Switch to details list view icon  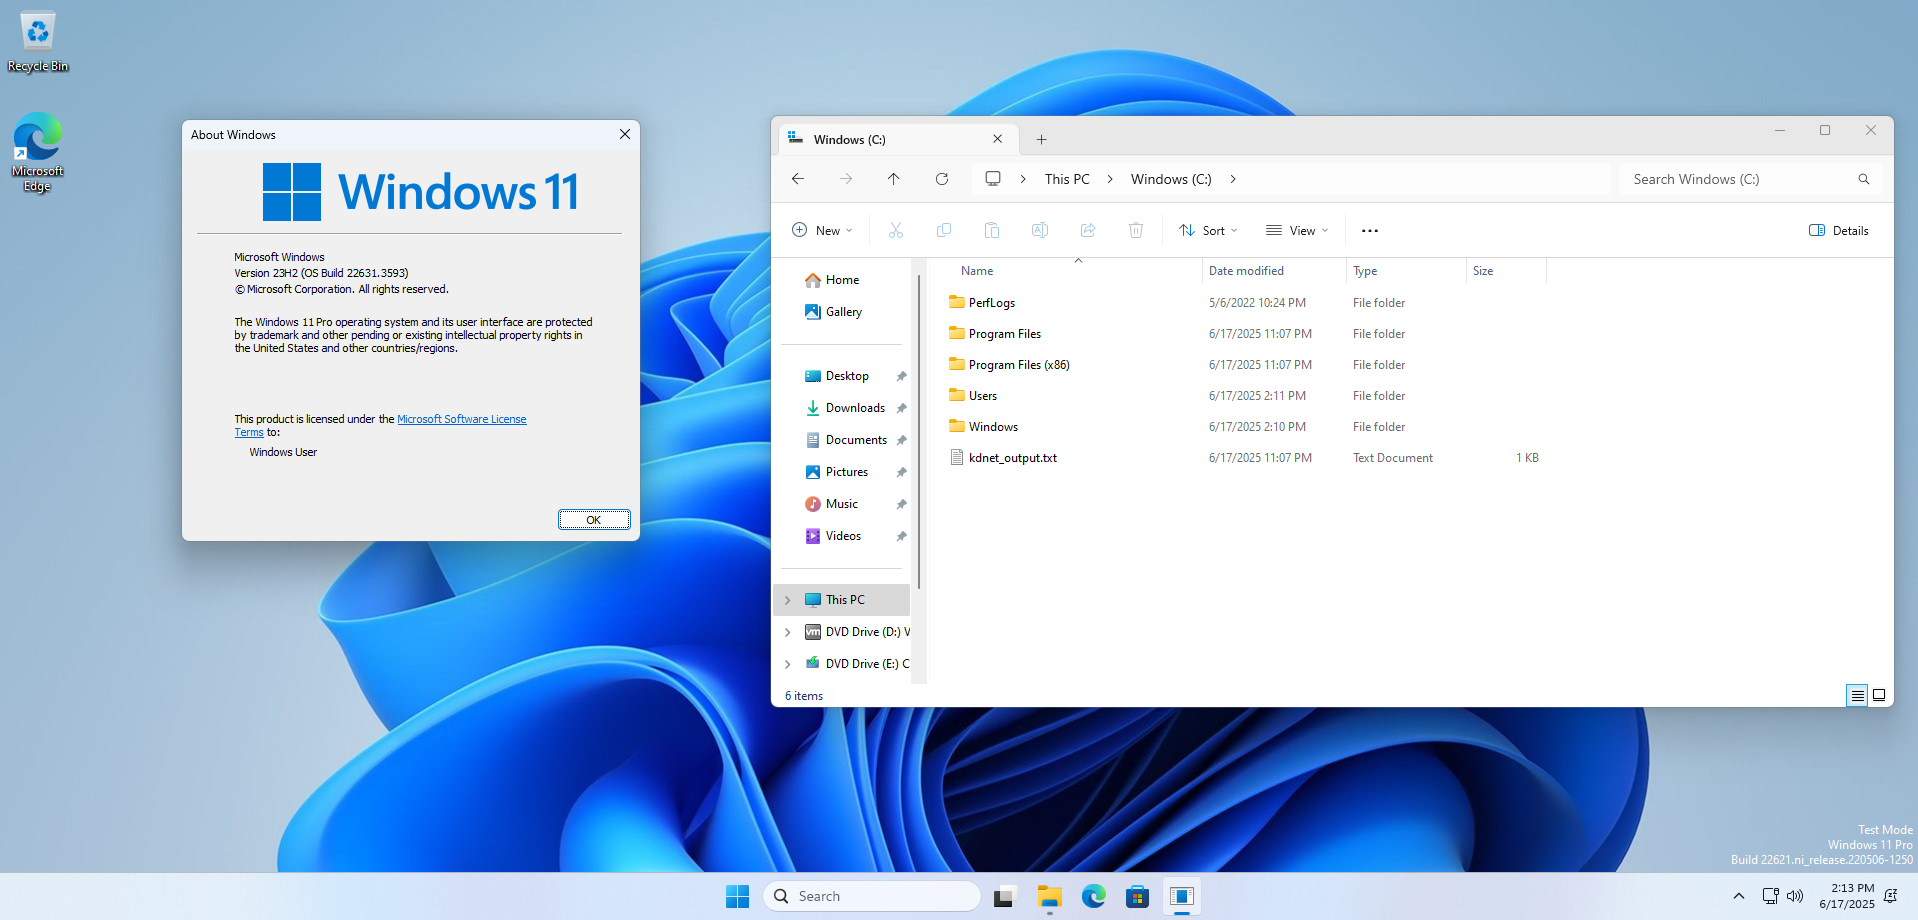1857,695
